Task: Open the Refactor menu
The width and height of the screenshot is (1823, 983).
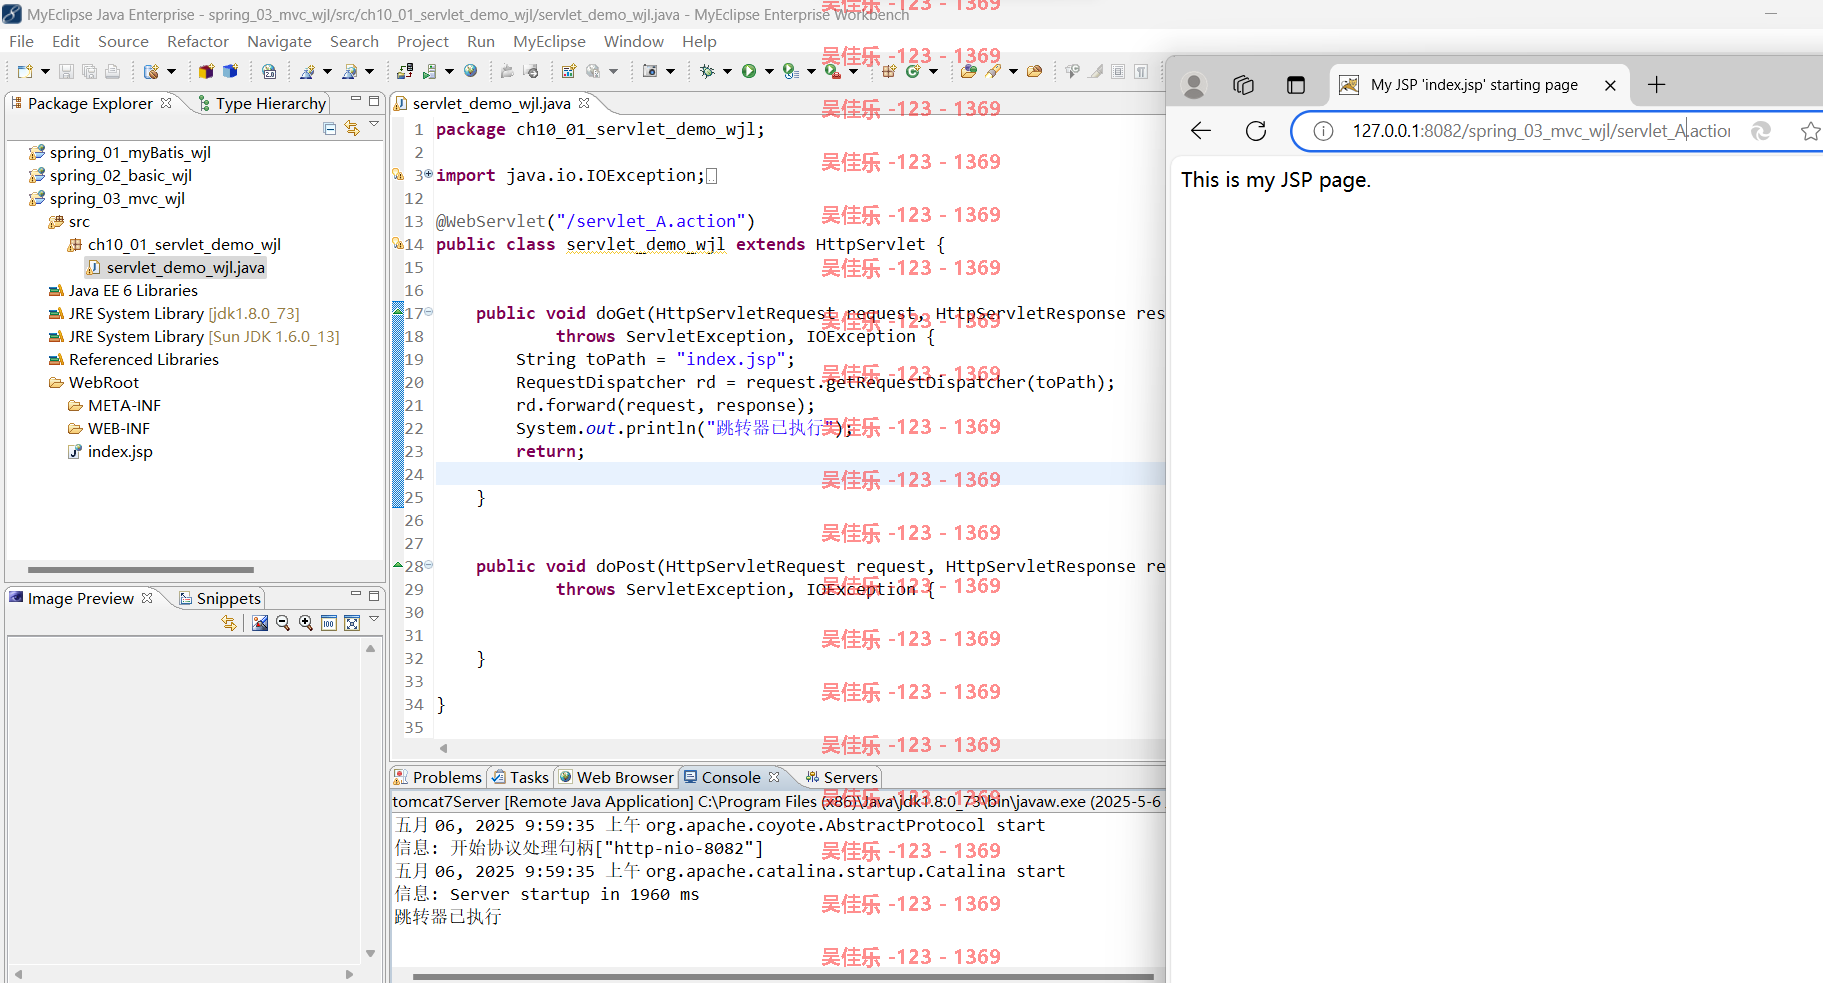Action: (198, 41)
